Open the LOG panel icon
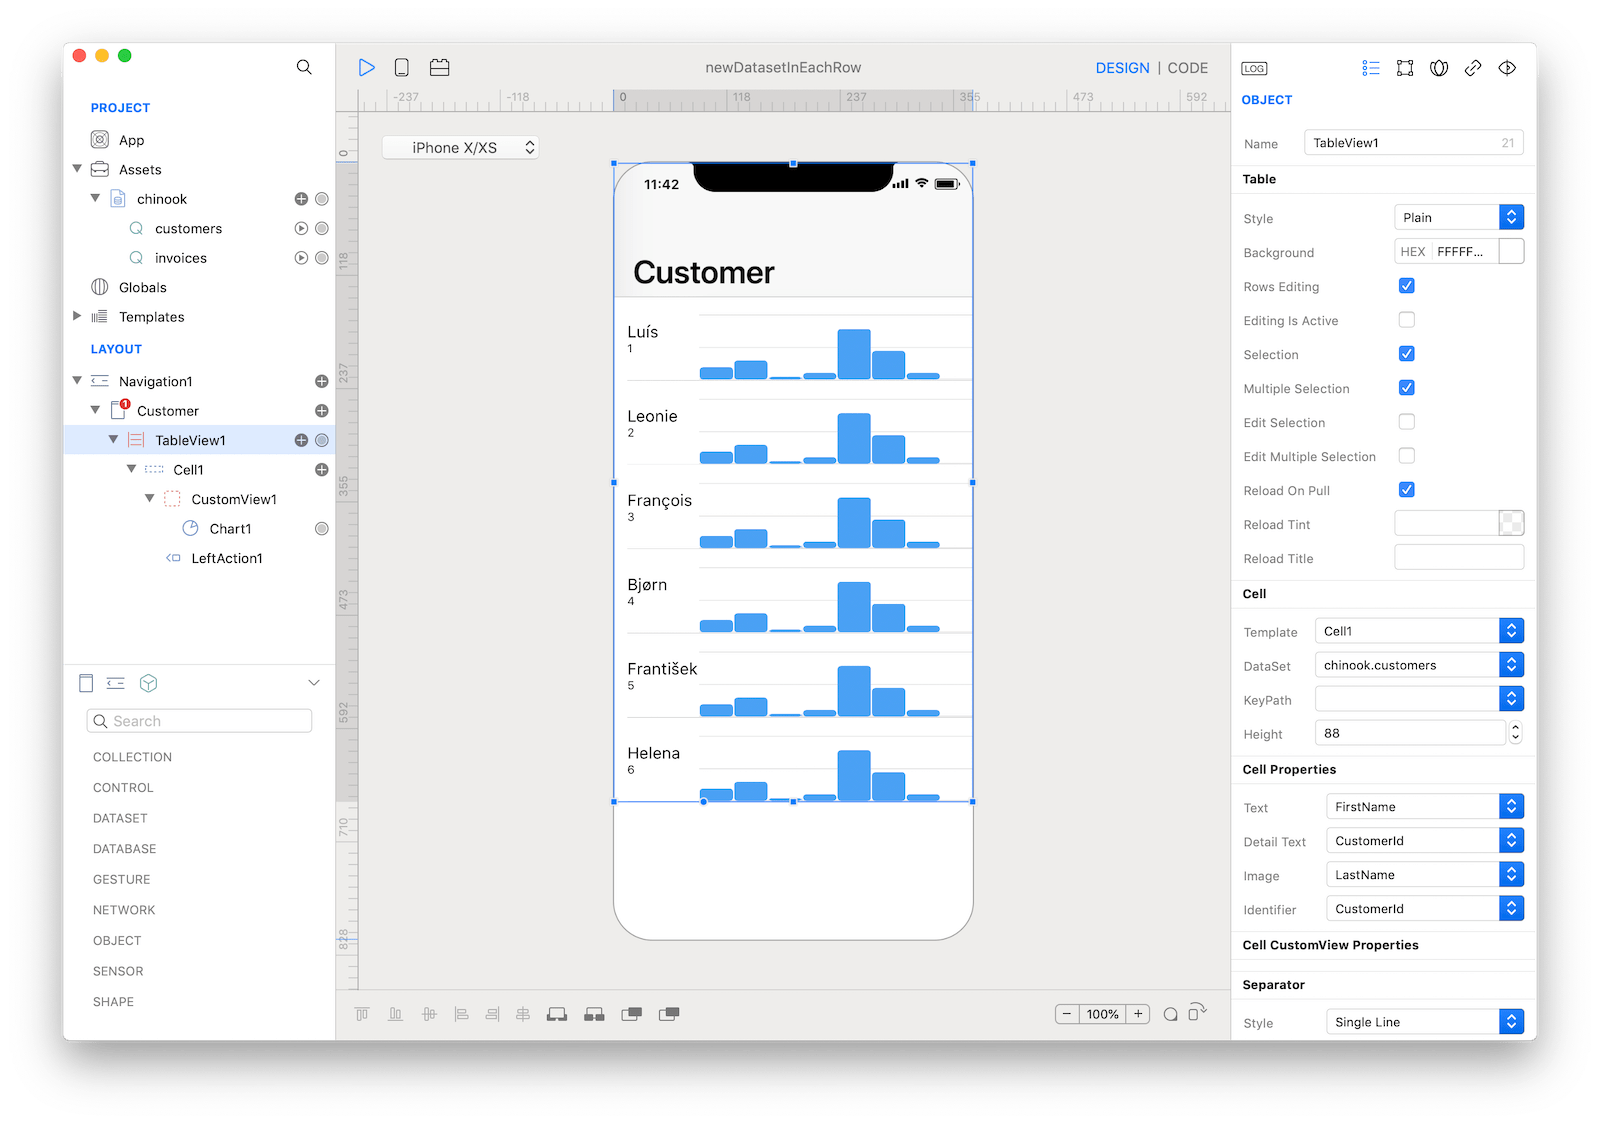The image size is (1600, 1124). pos(1254,68)
